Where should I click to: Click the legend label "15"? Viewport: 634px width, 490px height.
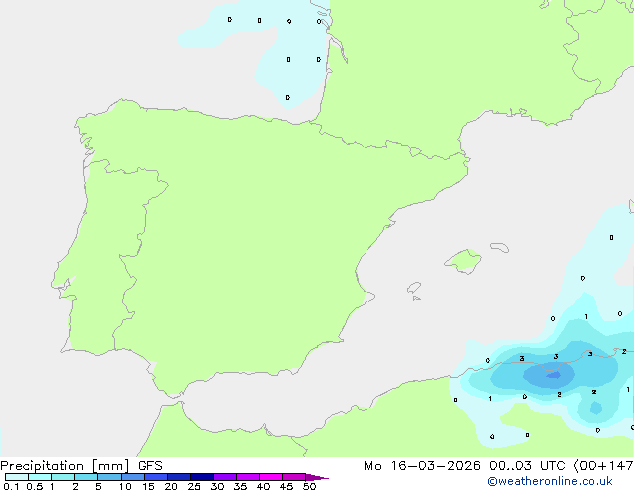tap(148, 486)
